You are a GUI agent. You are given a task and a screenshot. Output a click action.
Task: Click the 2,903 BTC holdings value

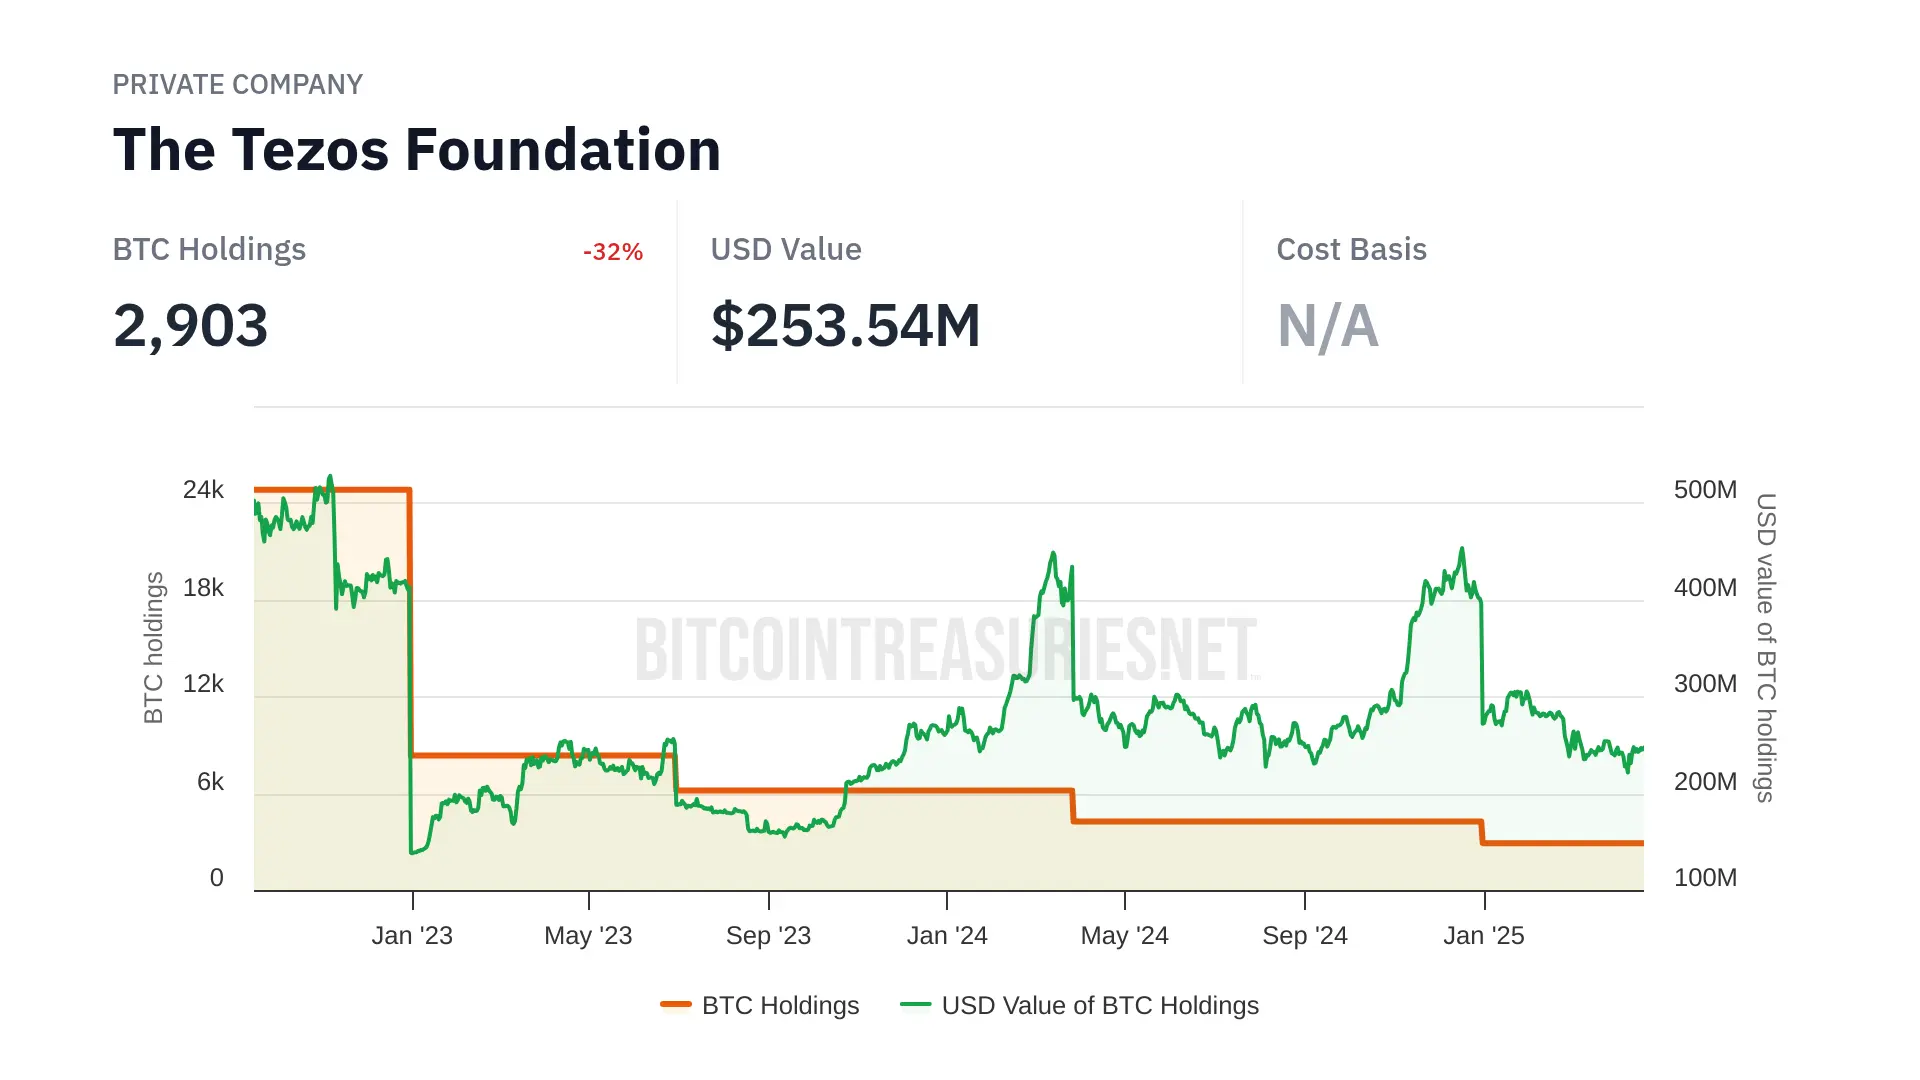coord(191,326)
